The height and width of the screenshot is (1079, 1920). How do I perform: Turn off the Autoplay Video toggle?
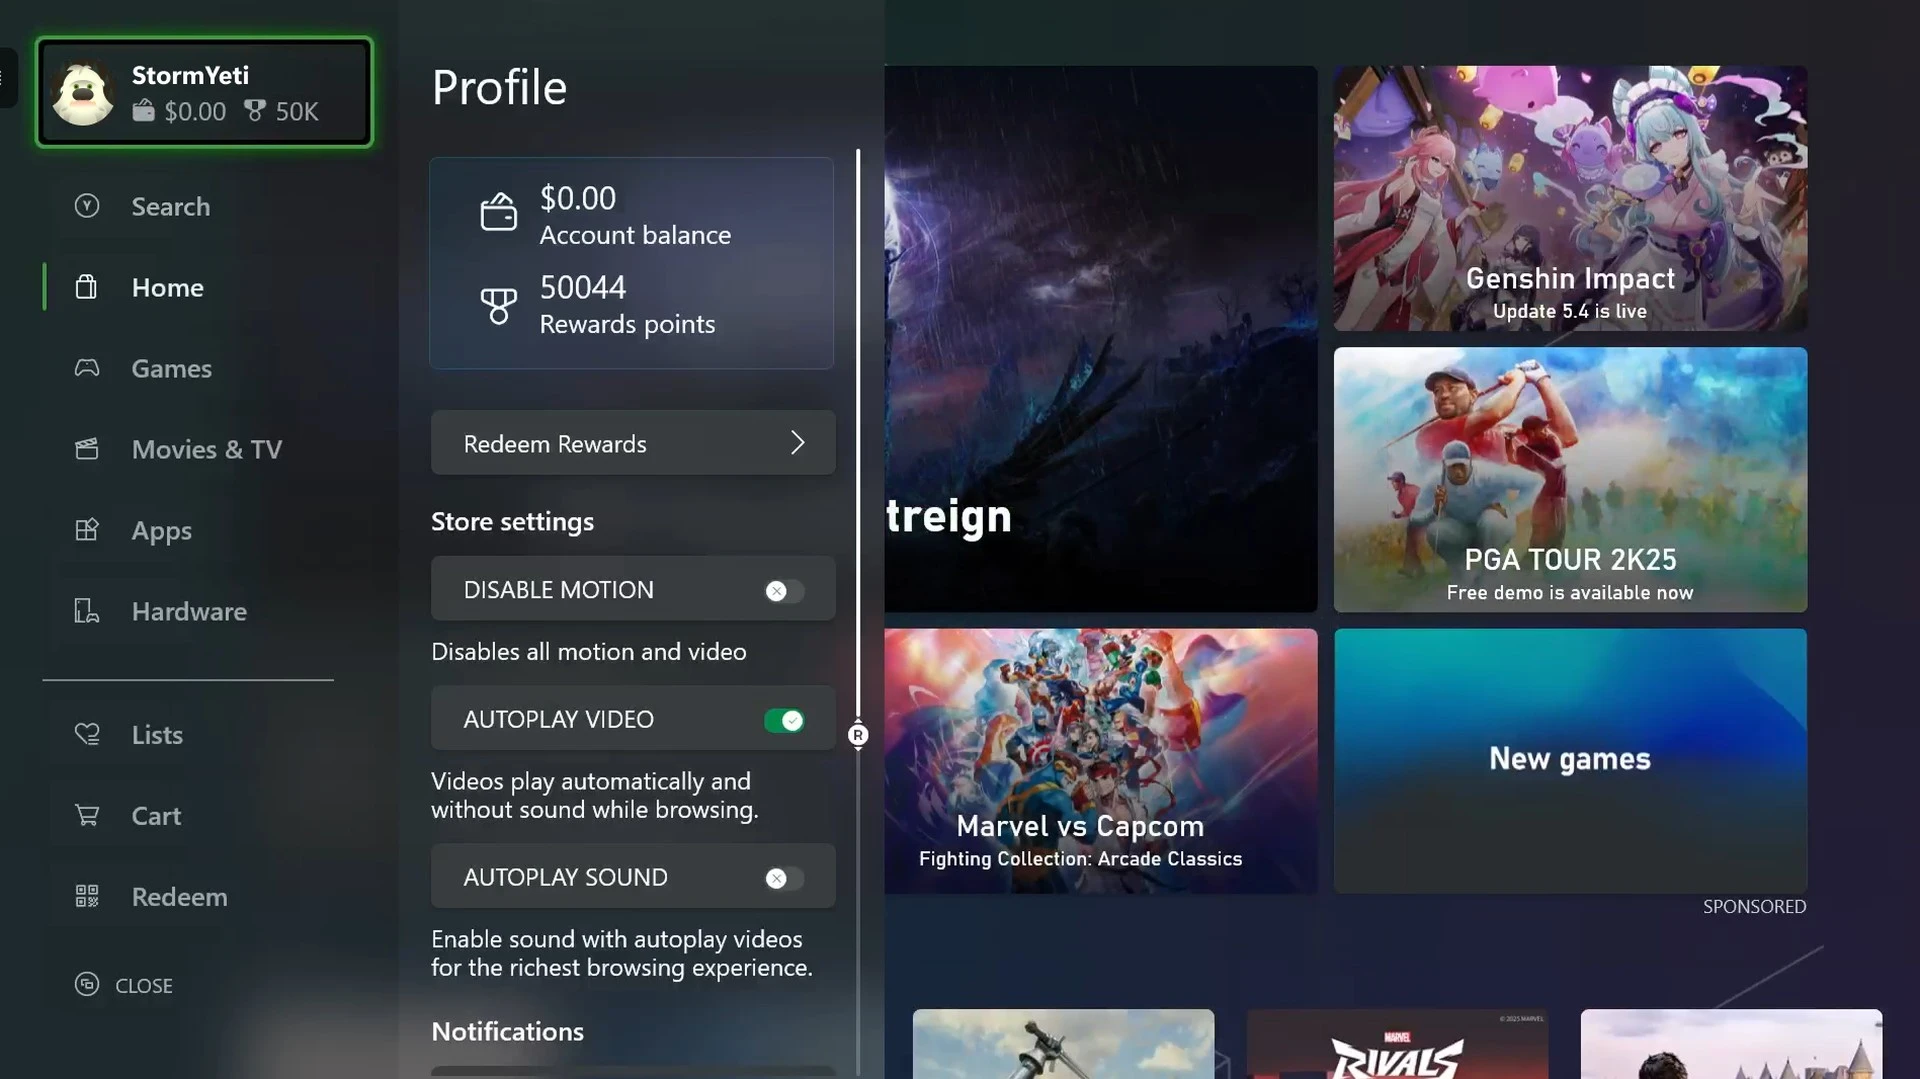click(x=784, y=720)
